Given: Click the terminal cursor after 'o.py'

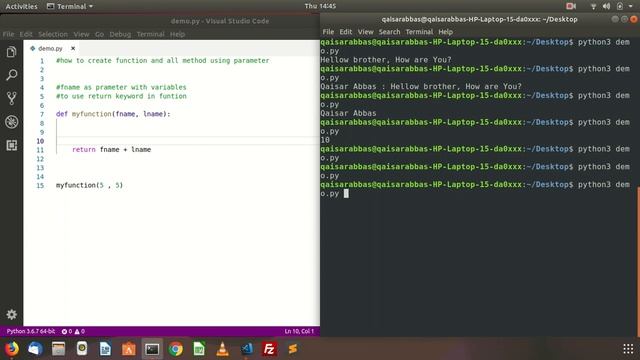Looking at the screenshot, I should pyautogui.click(x=346, y=193).
